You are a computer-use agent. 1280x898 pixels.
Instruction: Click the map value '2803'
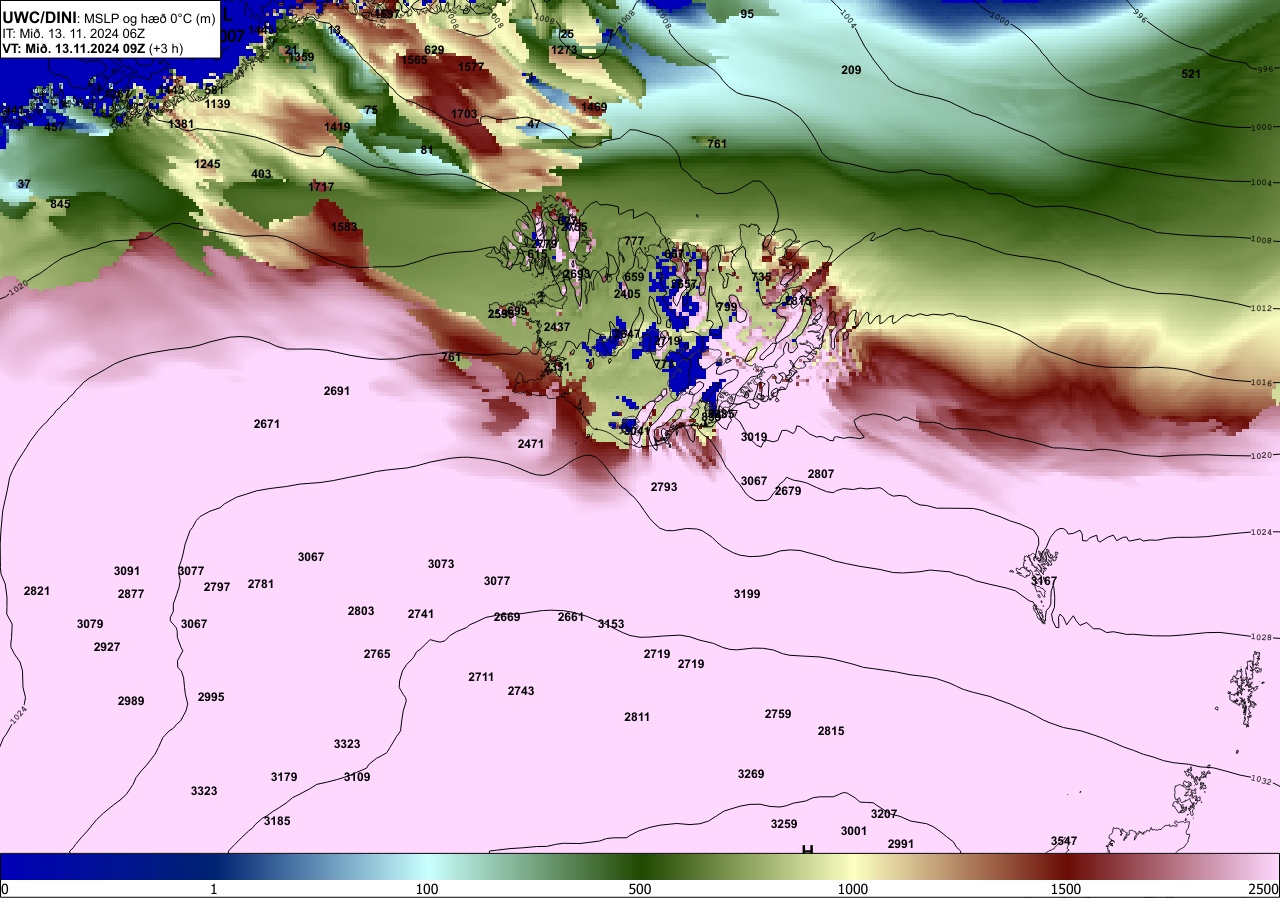point(361,611)
